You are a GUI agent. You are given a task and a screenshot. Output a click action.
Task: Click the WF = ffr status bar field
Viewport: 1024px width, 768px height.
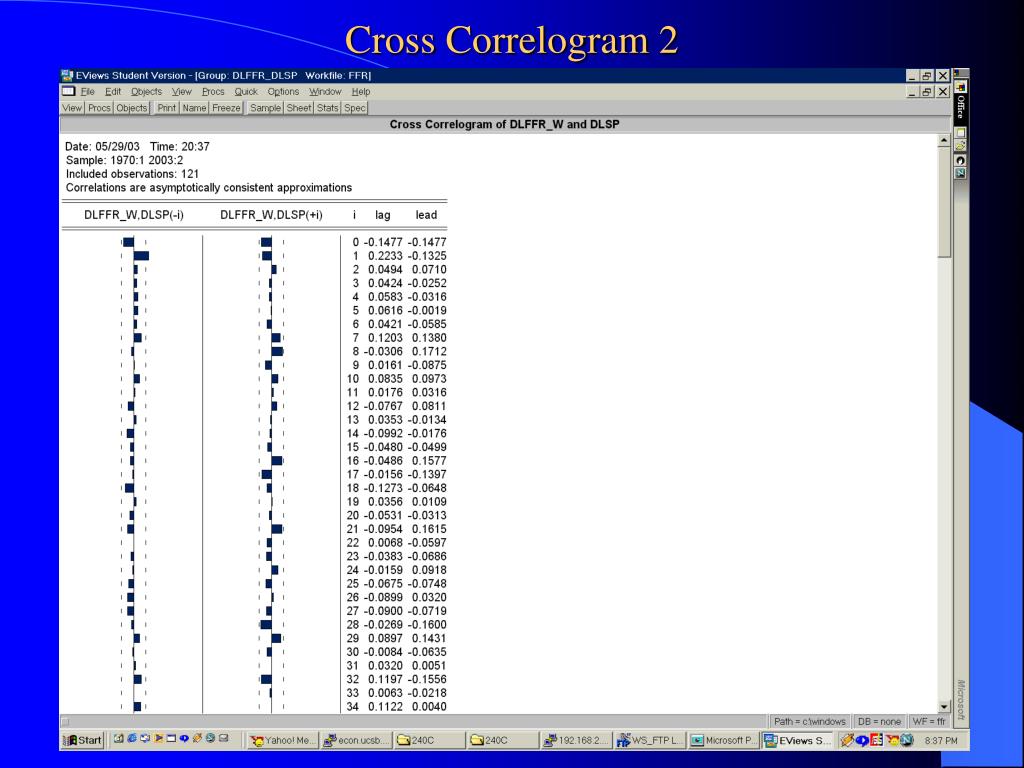(929, 722)
